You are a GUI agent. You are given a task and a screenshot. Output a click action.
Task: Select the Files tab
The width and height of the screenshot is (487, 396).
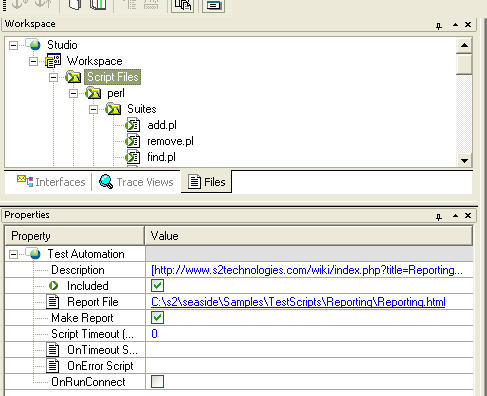tap(206, 182)
